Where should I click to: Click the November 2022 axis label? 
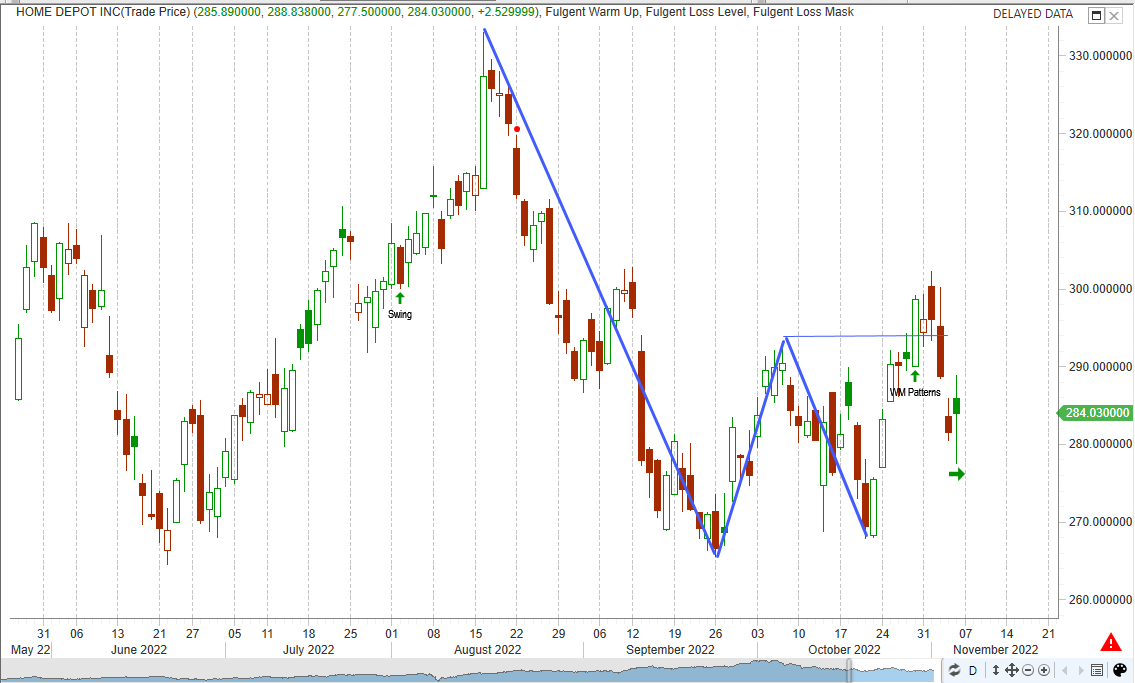(995, 650)
